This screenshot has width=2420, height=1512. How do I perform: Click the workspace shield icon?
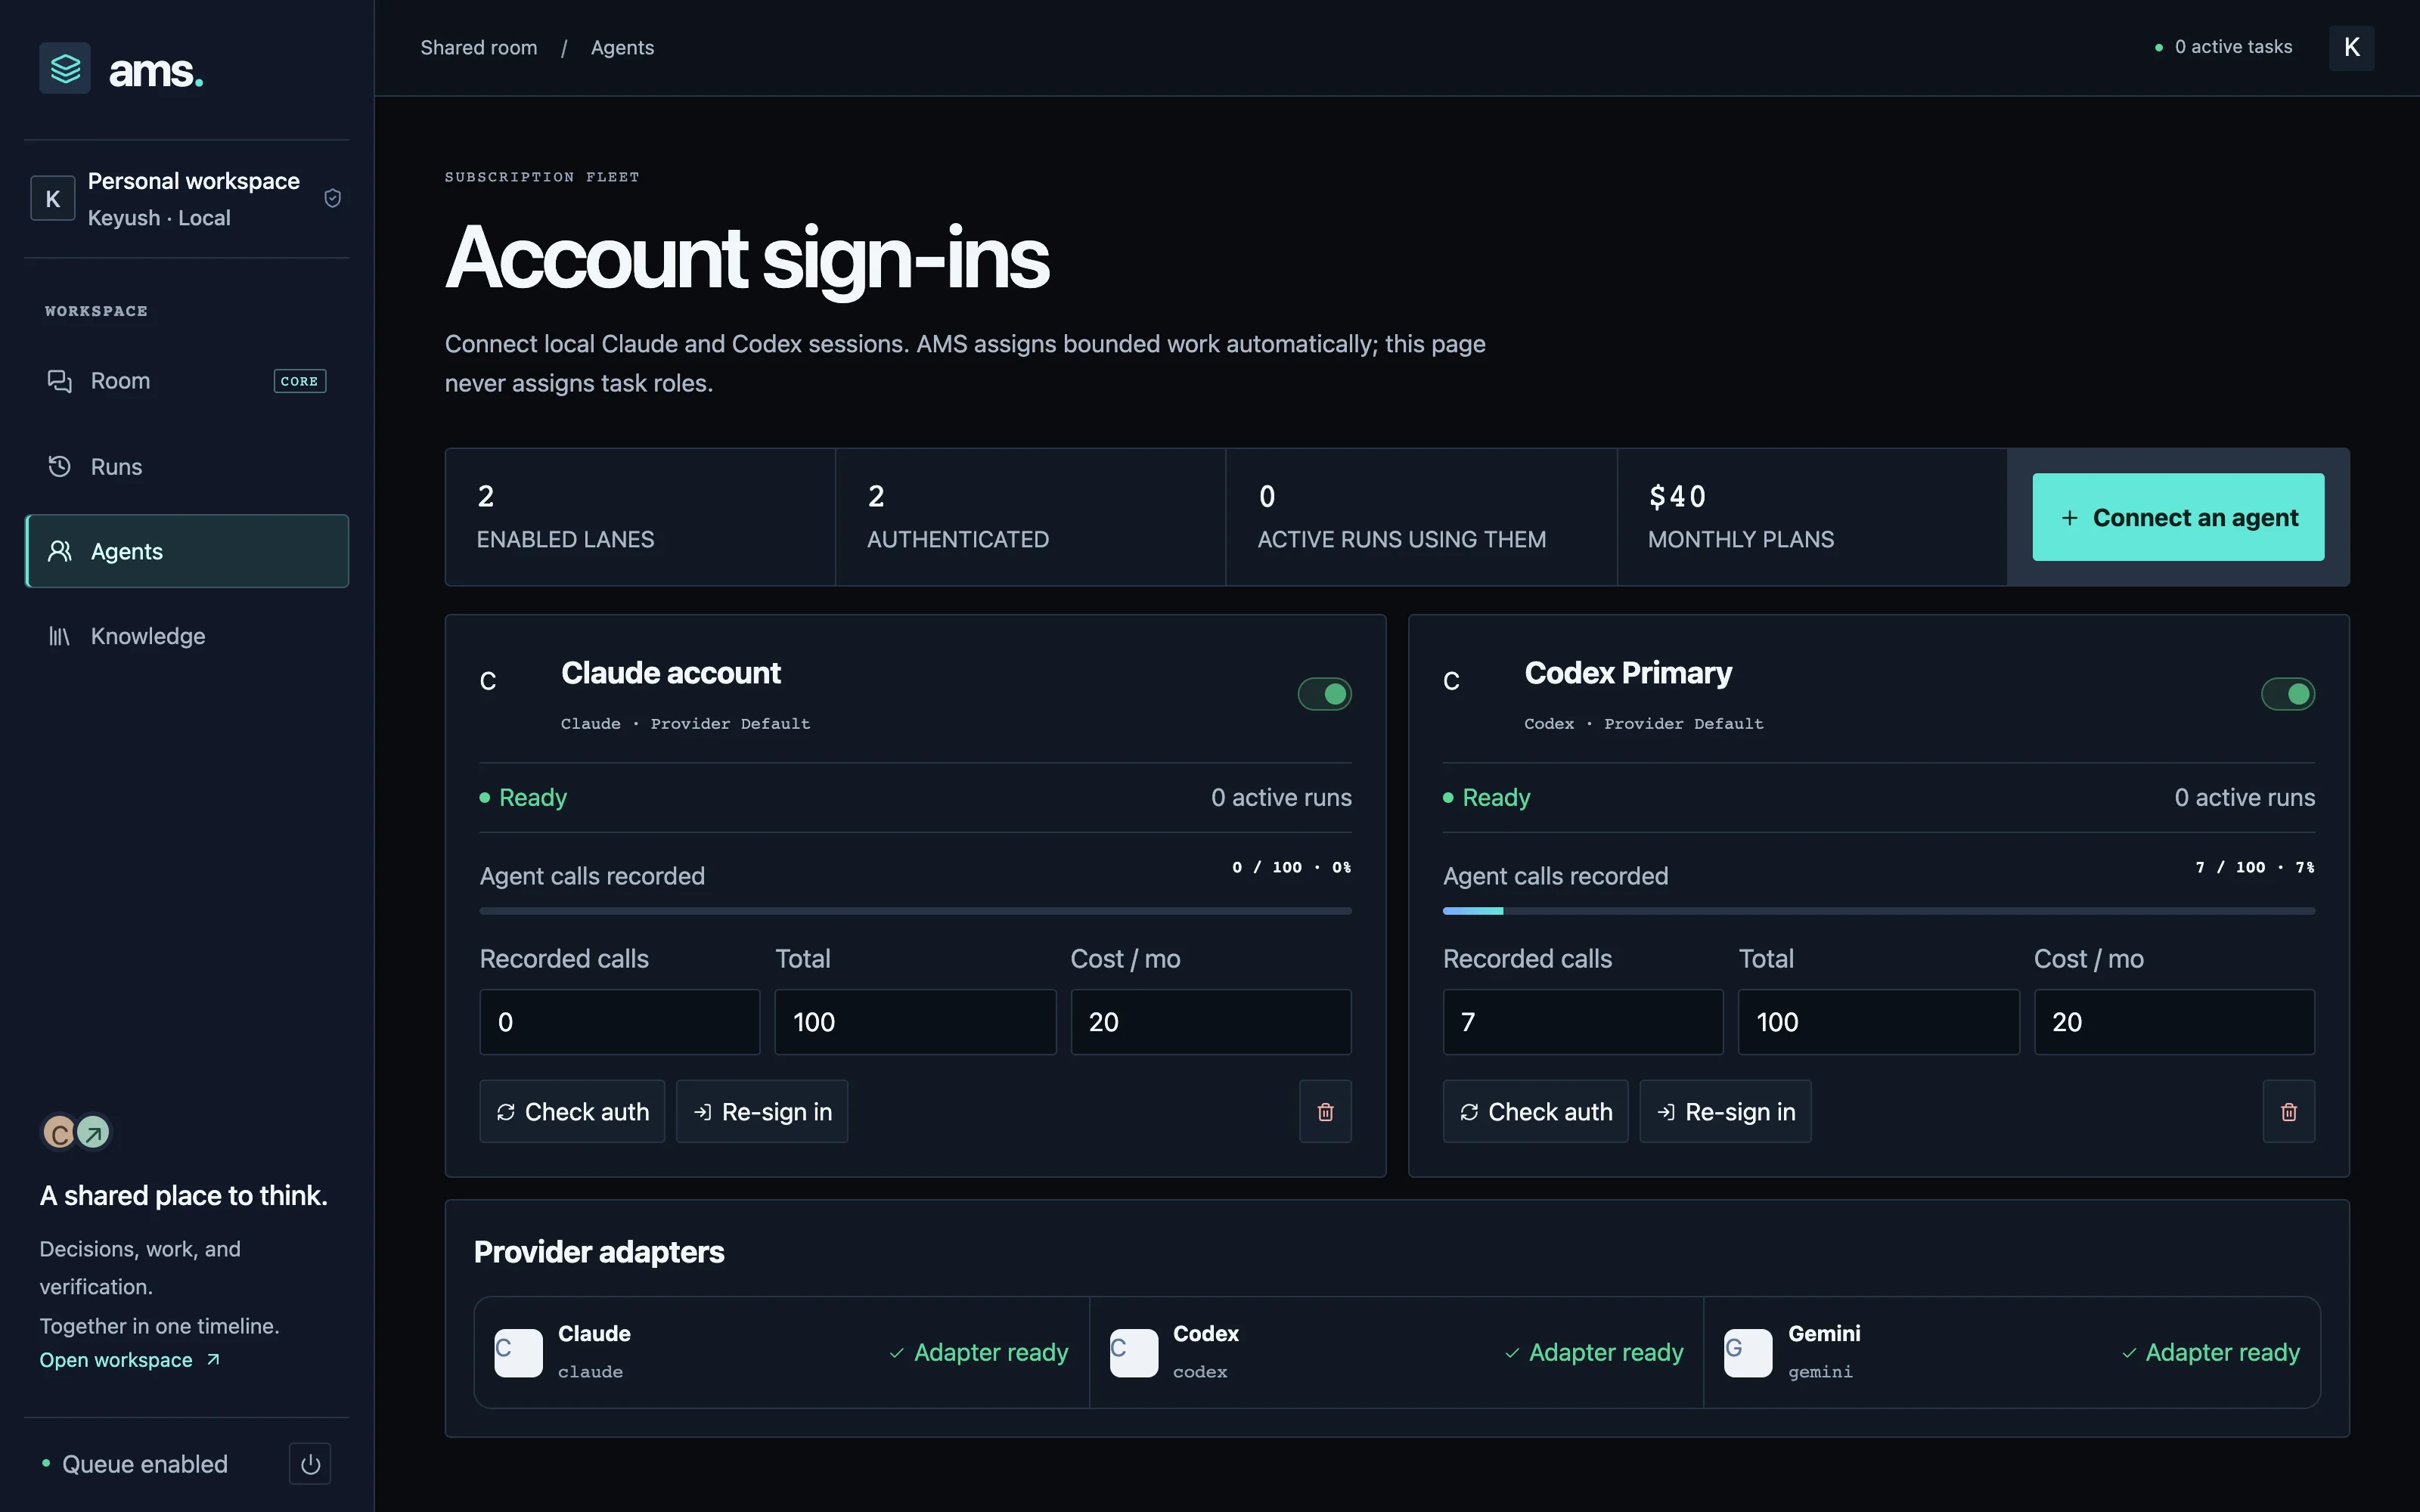[333, 198]
